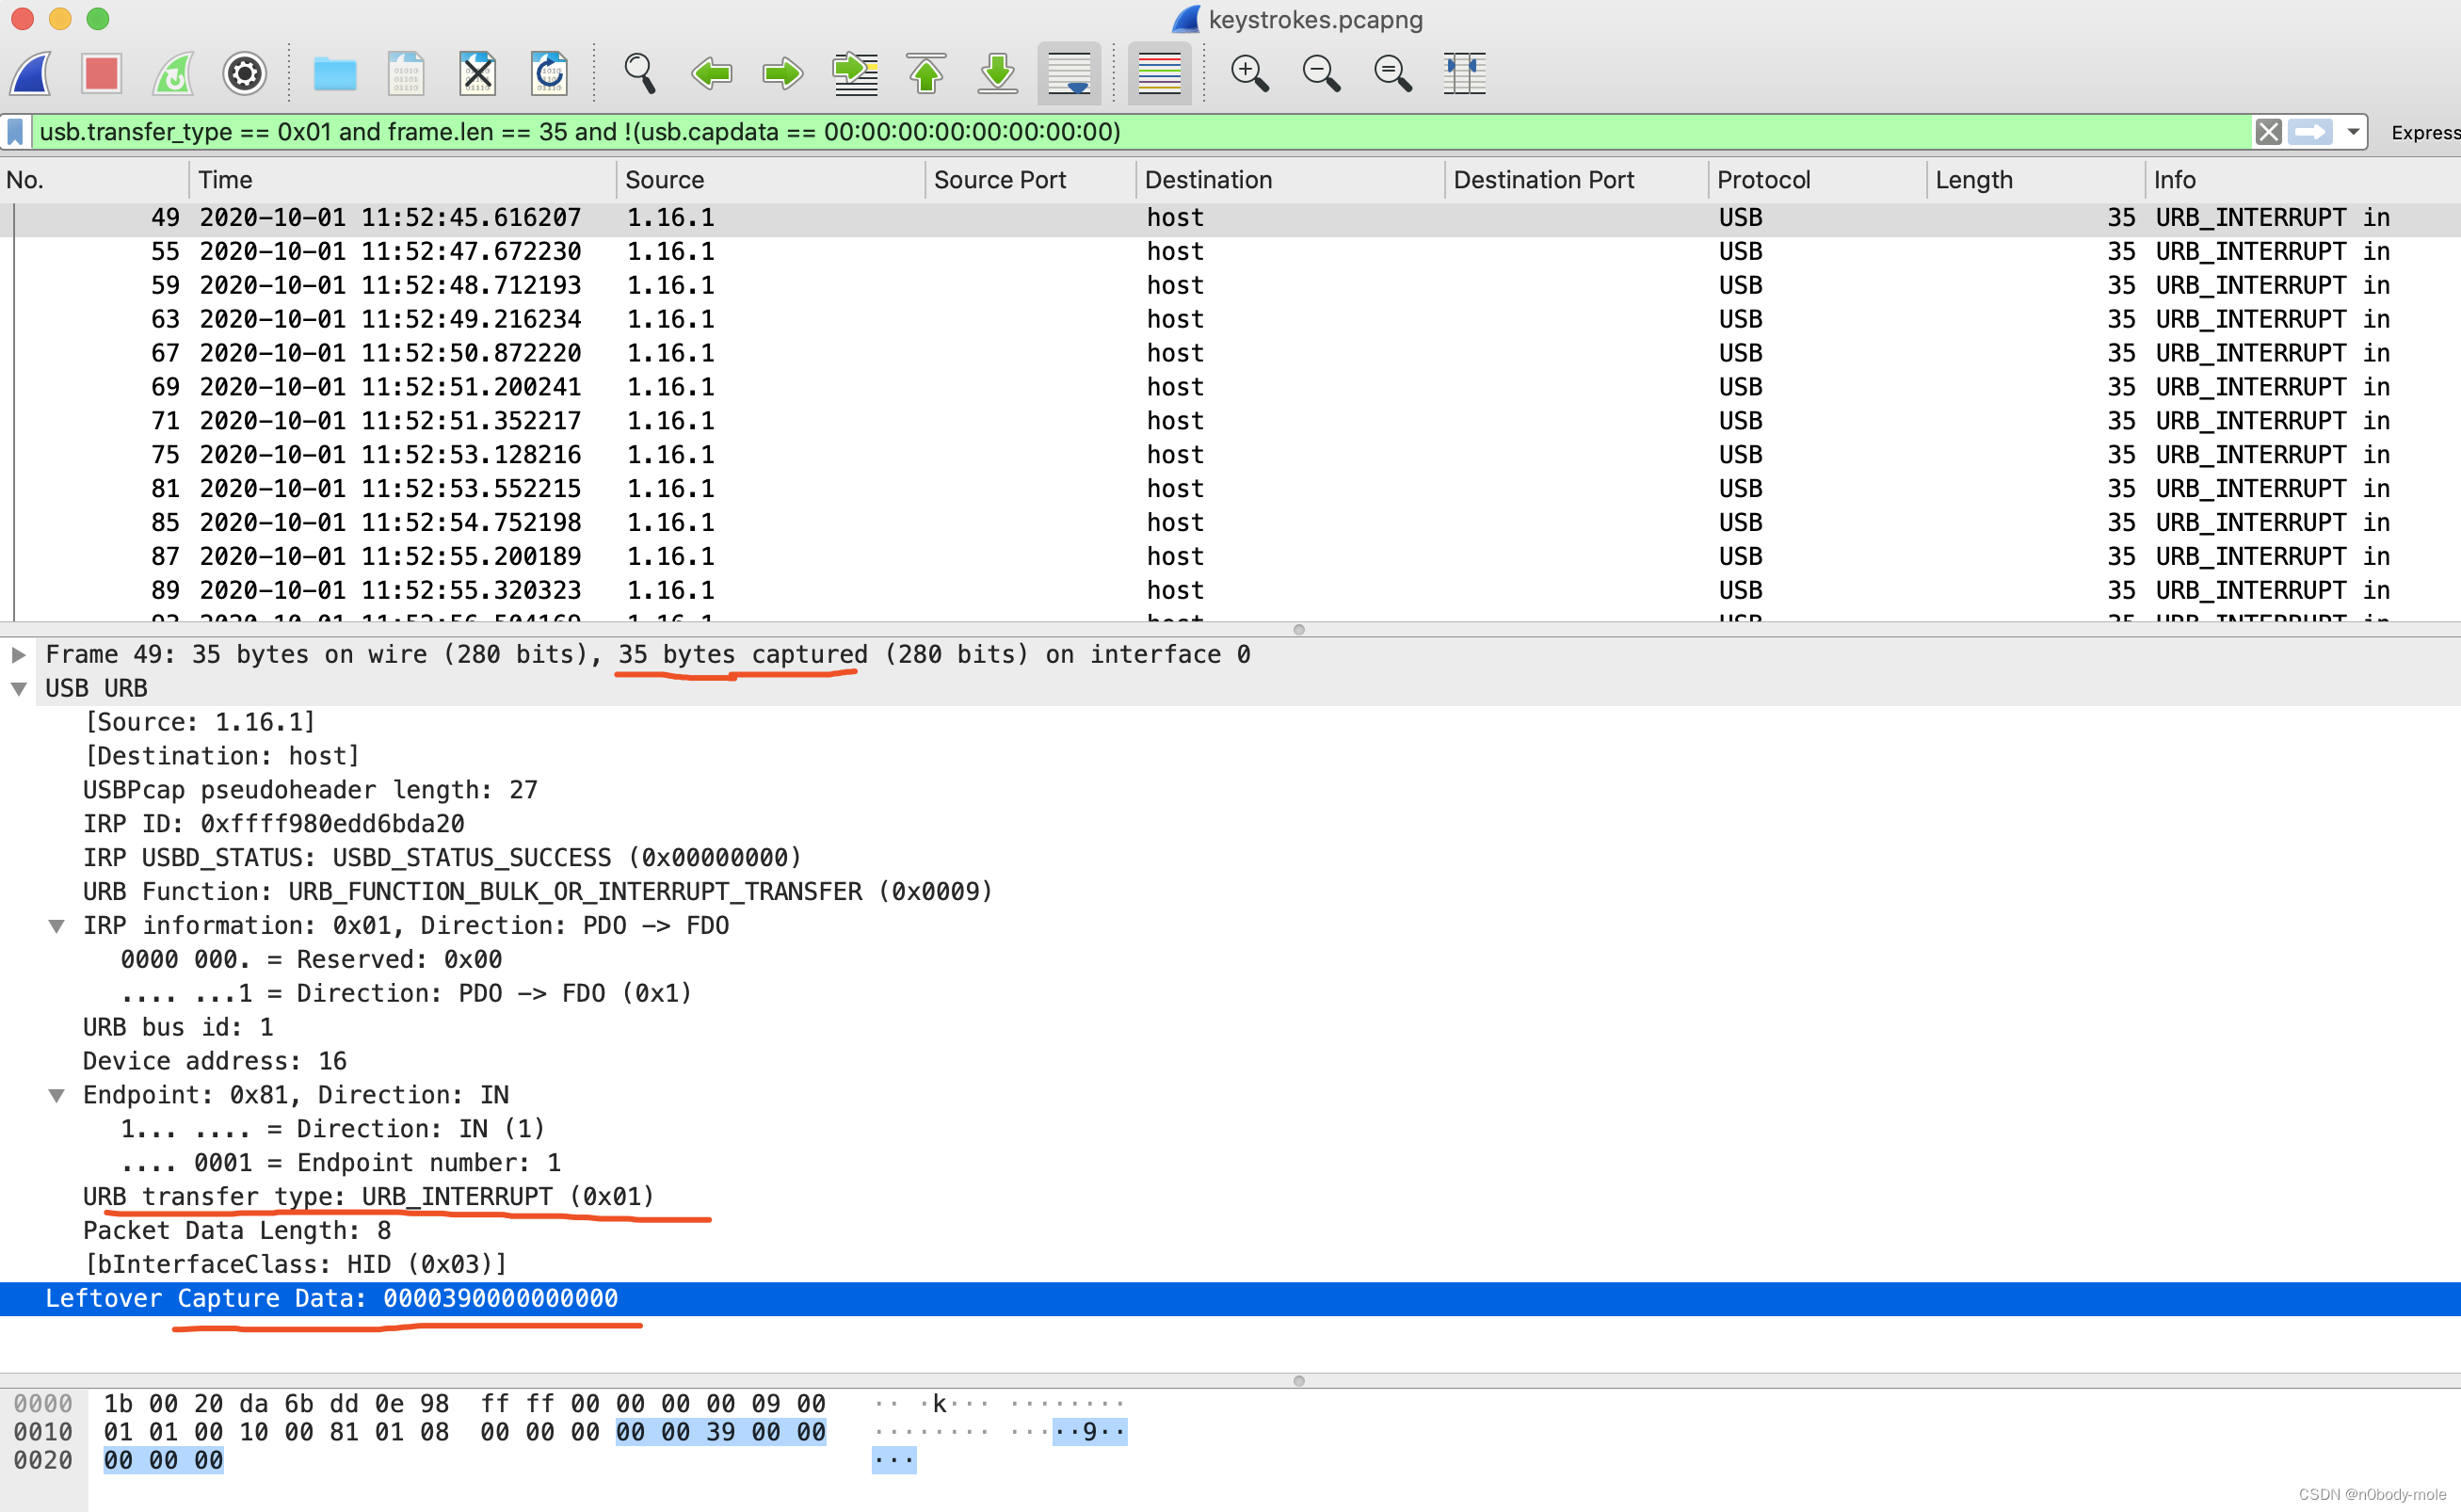Screen dimensions: 2461x1512
Task: Open a capture file with folder icon
Action: (x=334, y=73)
